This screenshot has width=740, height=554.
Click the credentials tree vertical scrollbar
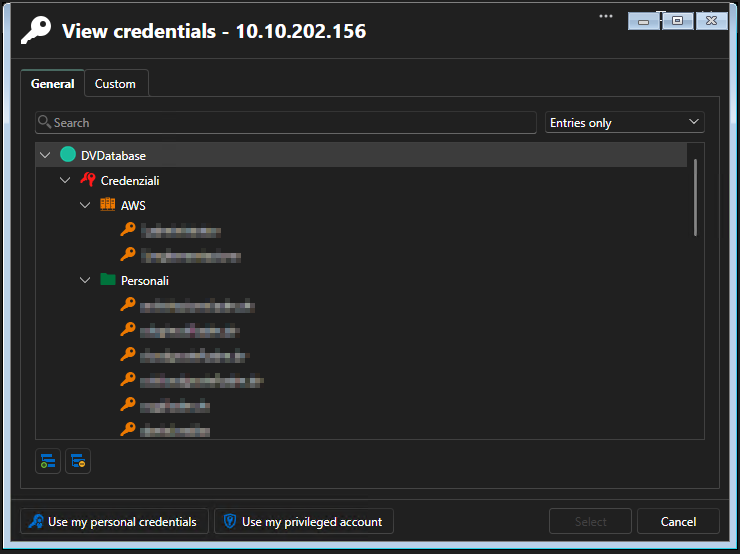pos(696,197)
